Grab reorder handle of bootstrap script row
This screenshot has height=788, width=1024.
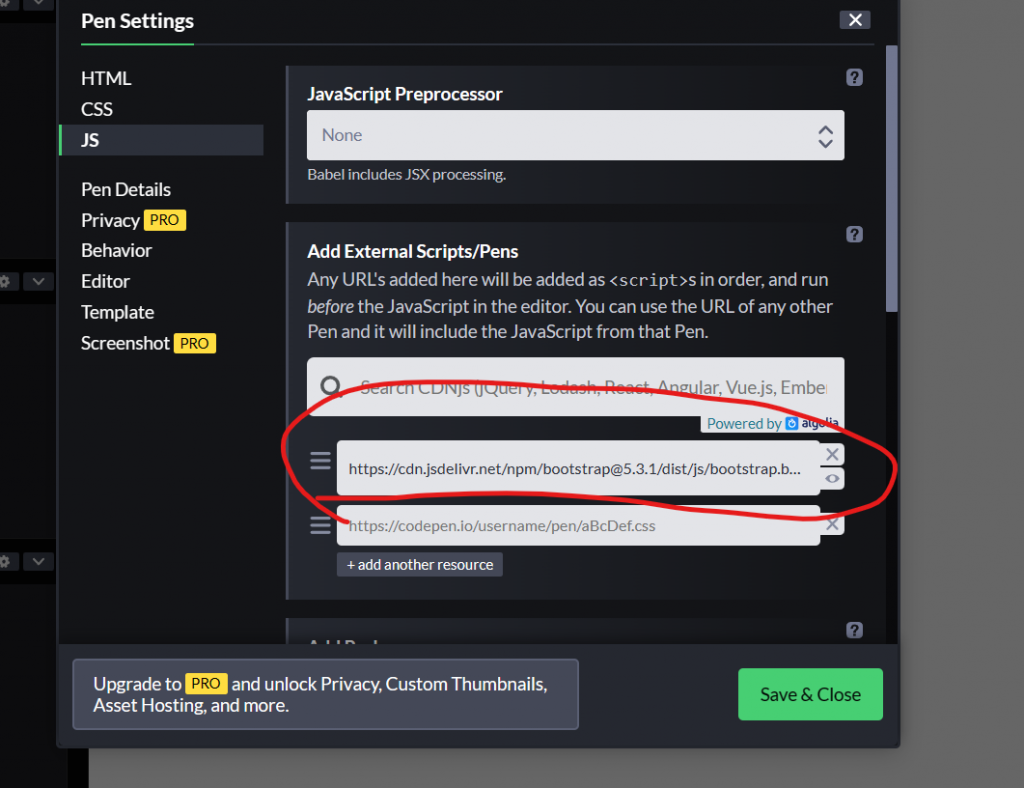click(x=320, y=461)
